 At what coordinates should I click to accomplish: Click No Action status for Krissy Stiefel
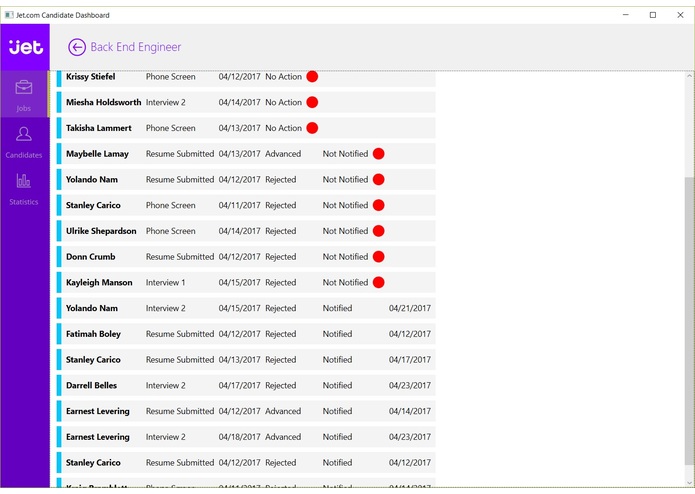283,77
